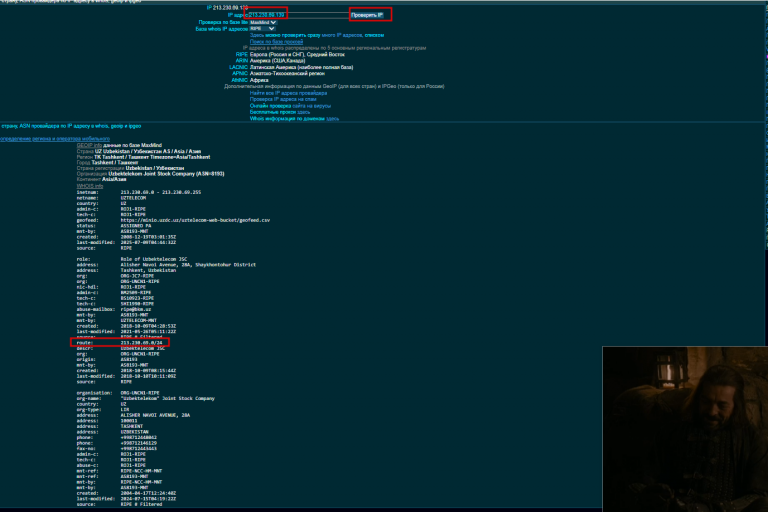Open определение региона и оператора мобильного link

tap(55, 139)
